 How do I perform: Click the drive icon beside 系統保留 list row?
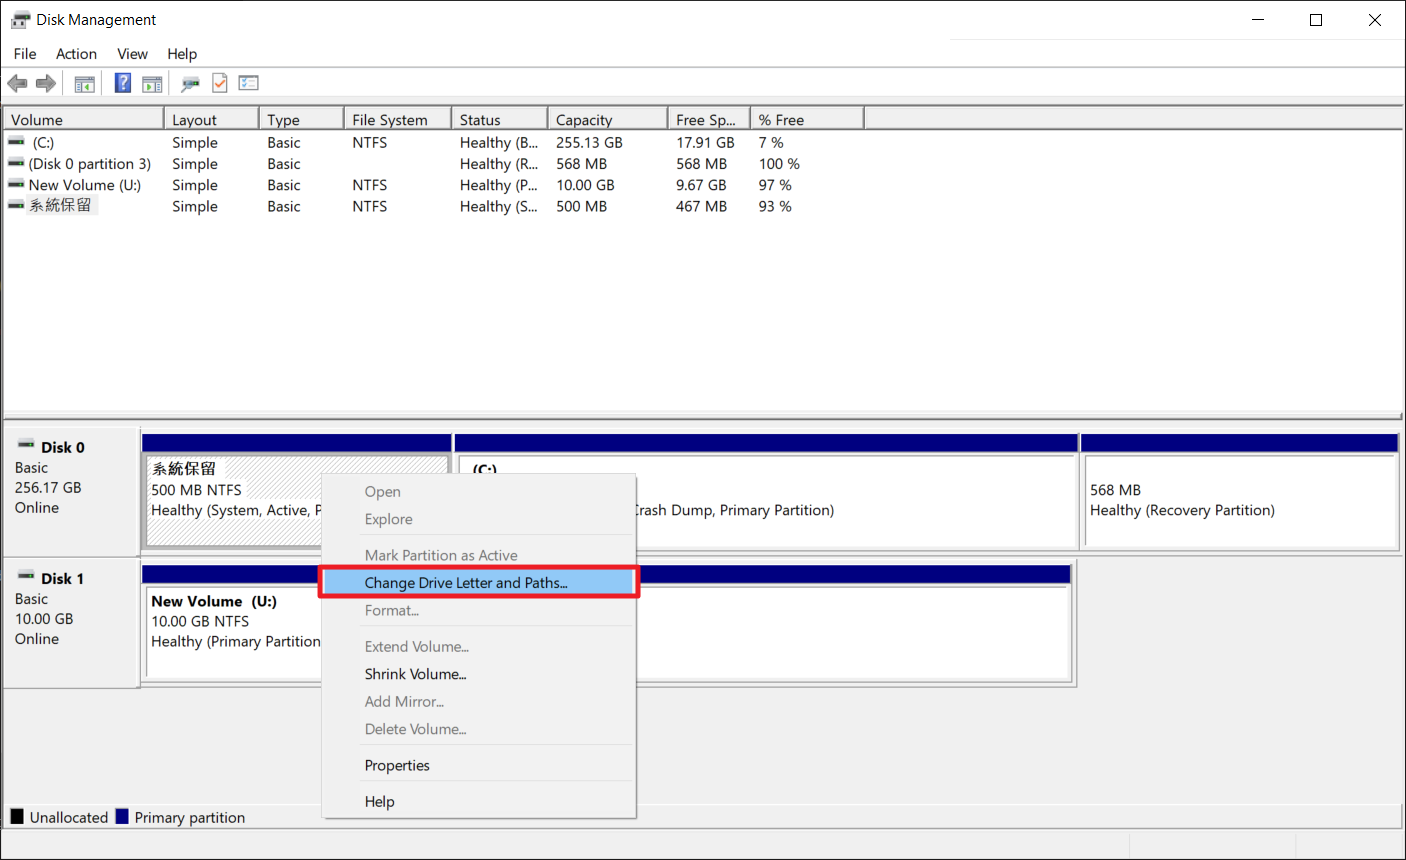click(x=17, y=205)
